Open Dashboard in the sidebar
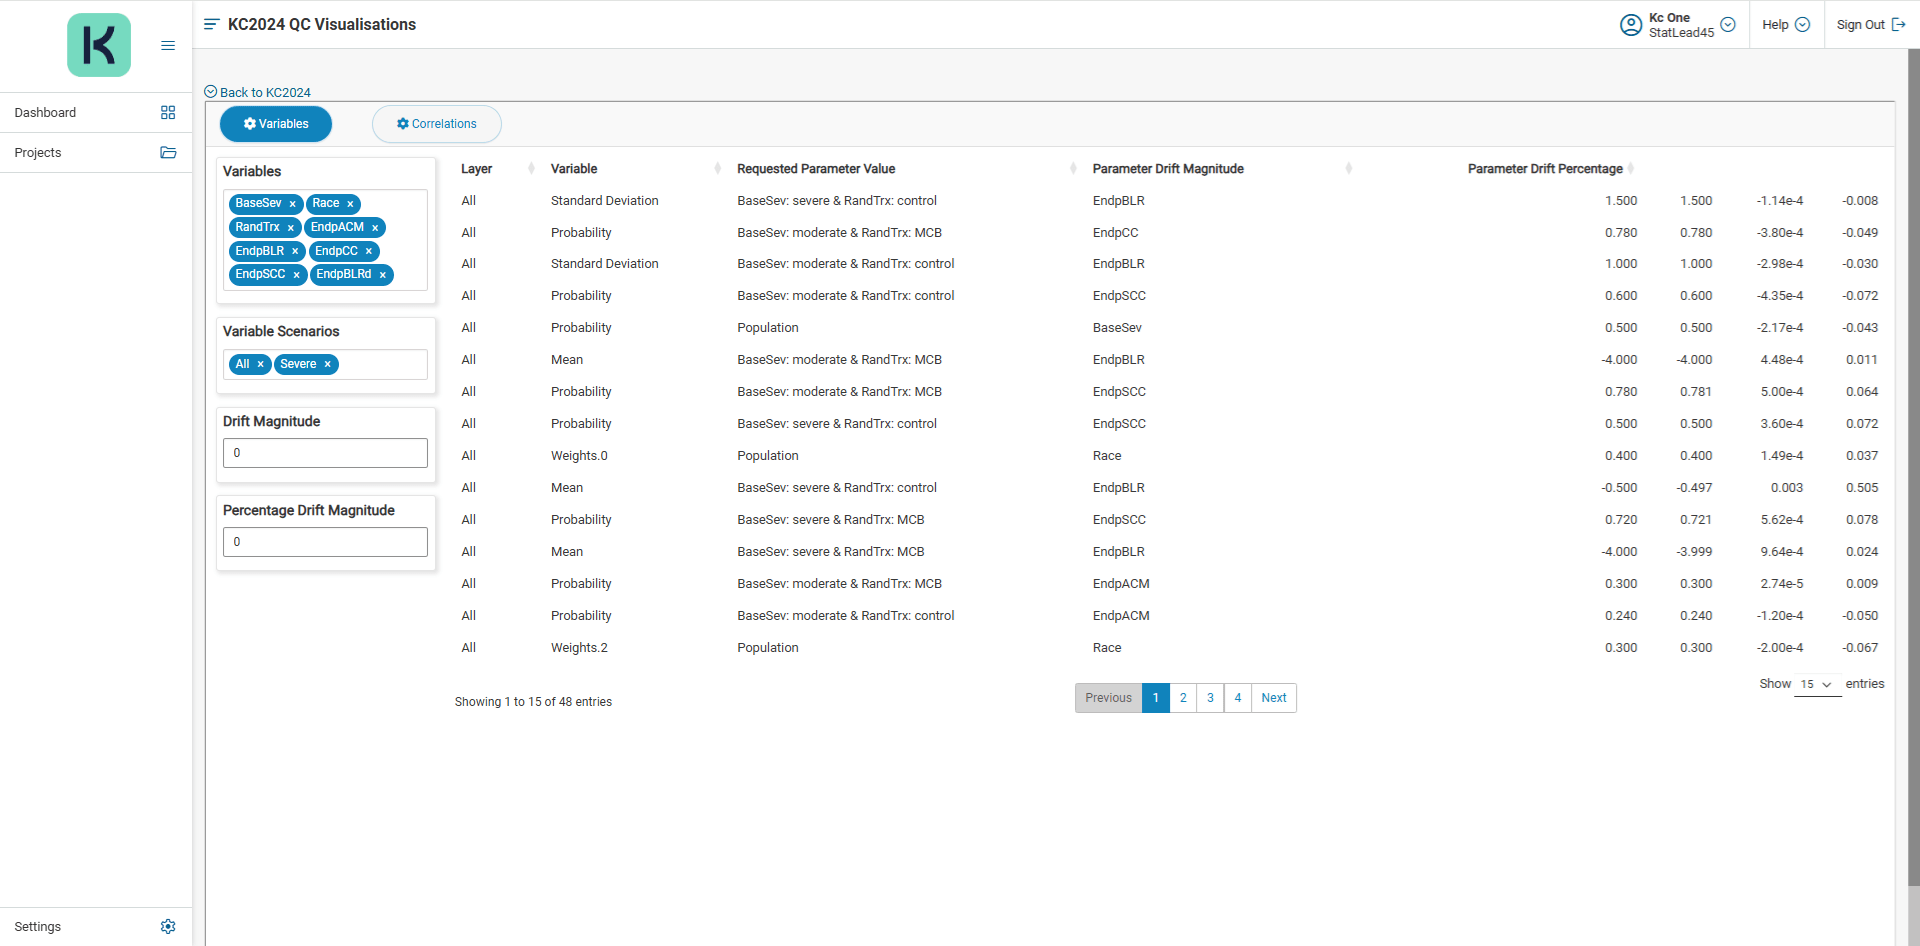Viewport: 1920px width, 946px height. pyautogui.click(x=96, y=113)
